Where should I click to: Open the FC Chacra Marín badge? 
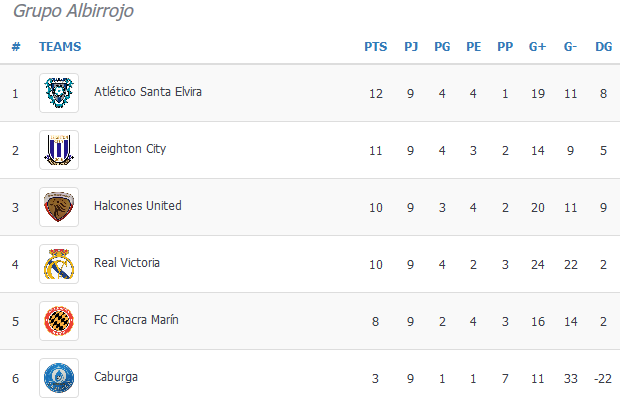point(59,321)
